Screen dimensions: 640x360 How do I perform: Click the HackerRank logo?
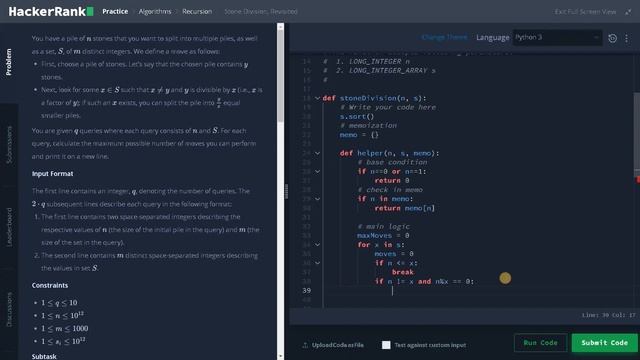tap(51, 11)
